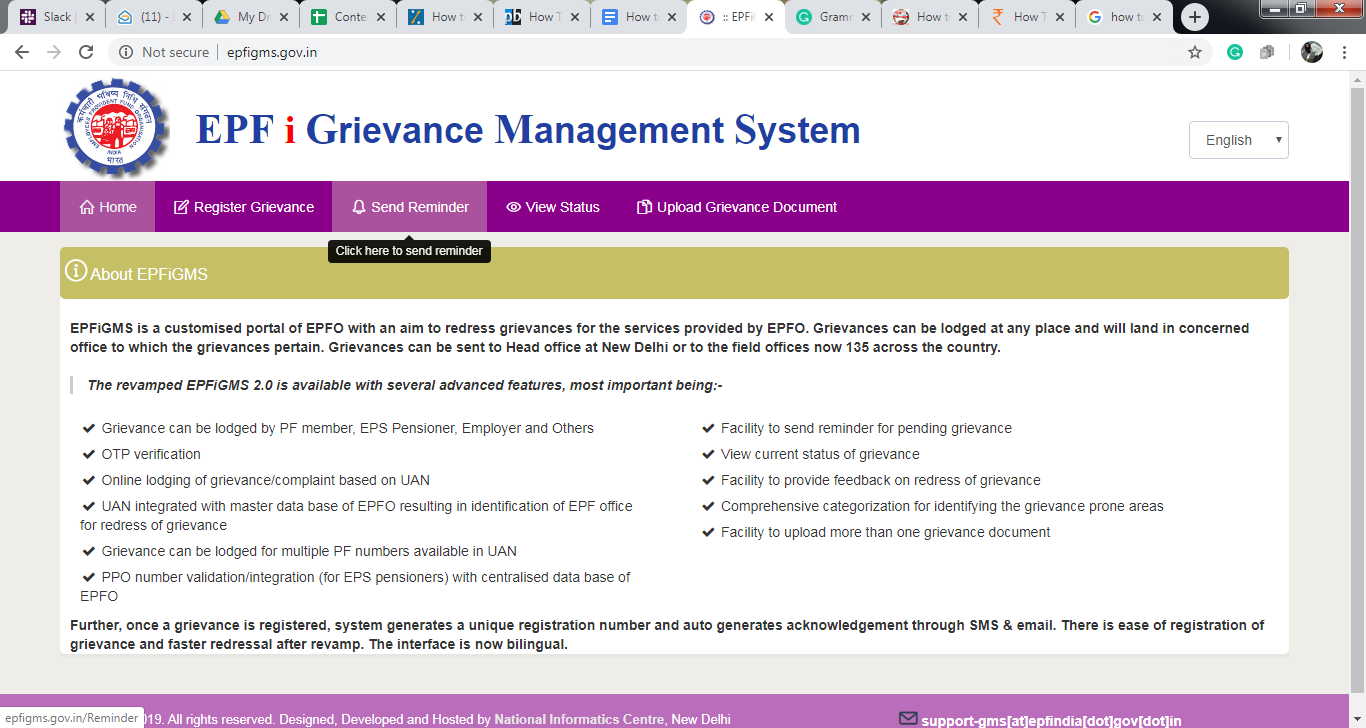Image resolution: width=1366 pixels, height=728 pixels.
Task: Click the About EPFiGMS info icon
Action: coord(76,271)
